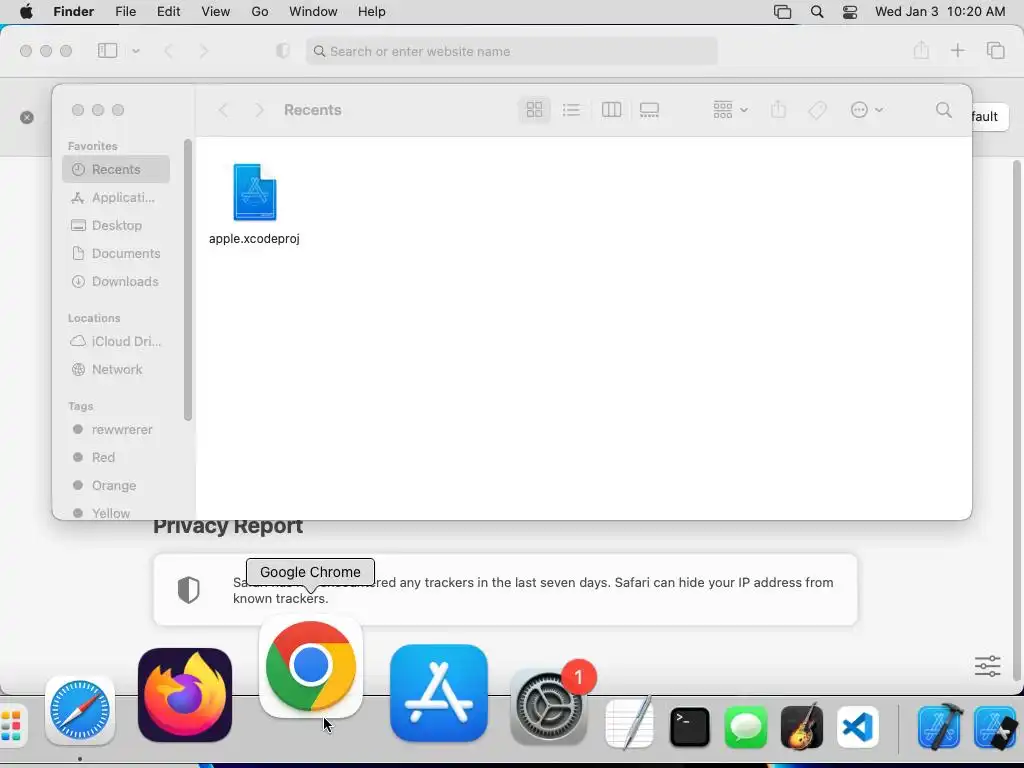Click the apple.xcodeproj file name
This screenshot has width=1024, height=768.
click(254, 238)
